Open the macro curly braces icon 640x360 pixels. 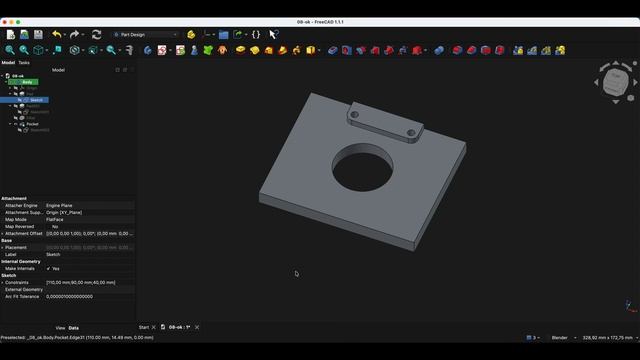256,35
